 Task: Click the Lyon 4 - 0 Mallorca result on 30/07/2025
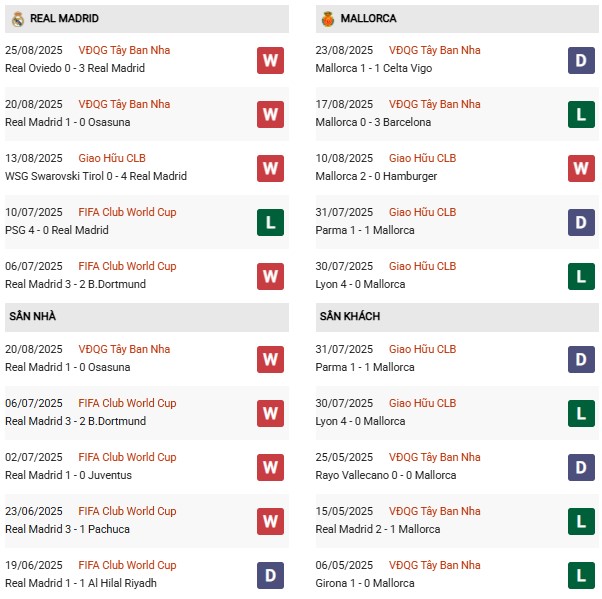click(360, 284)
